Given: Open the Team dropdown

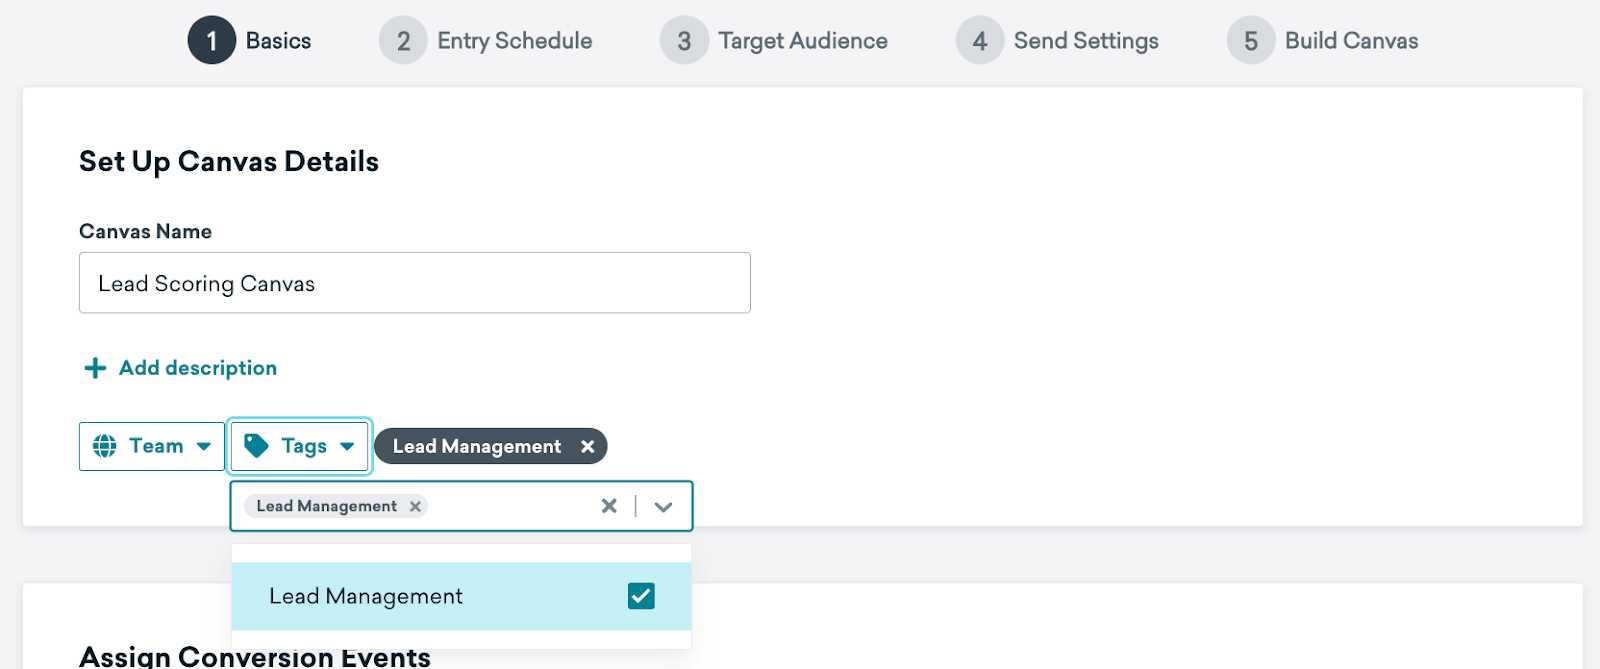Looking at the screenshot, I should (152, 446).
